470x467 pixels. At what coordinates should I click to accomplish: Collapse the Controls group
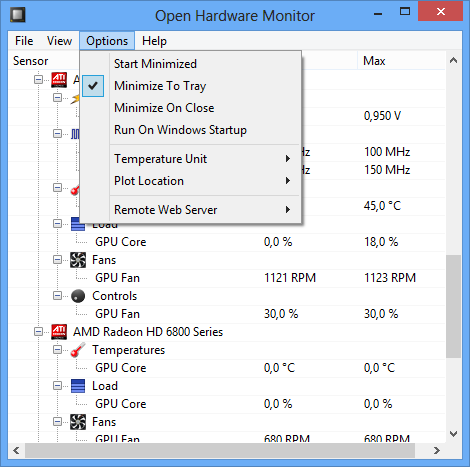coord(58,296)
